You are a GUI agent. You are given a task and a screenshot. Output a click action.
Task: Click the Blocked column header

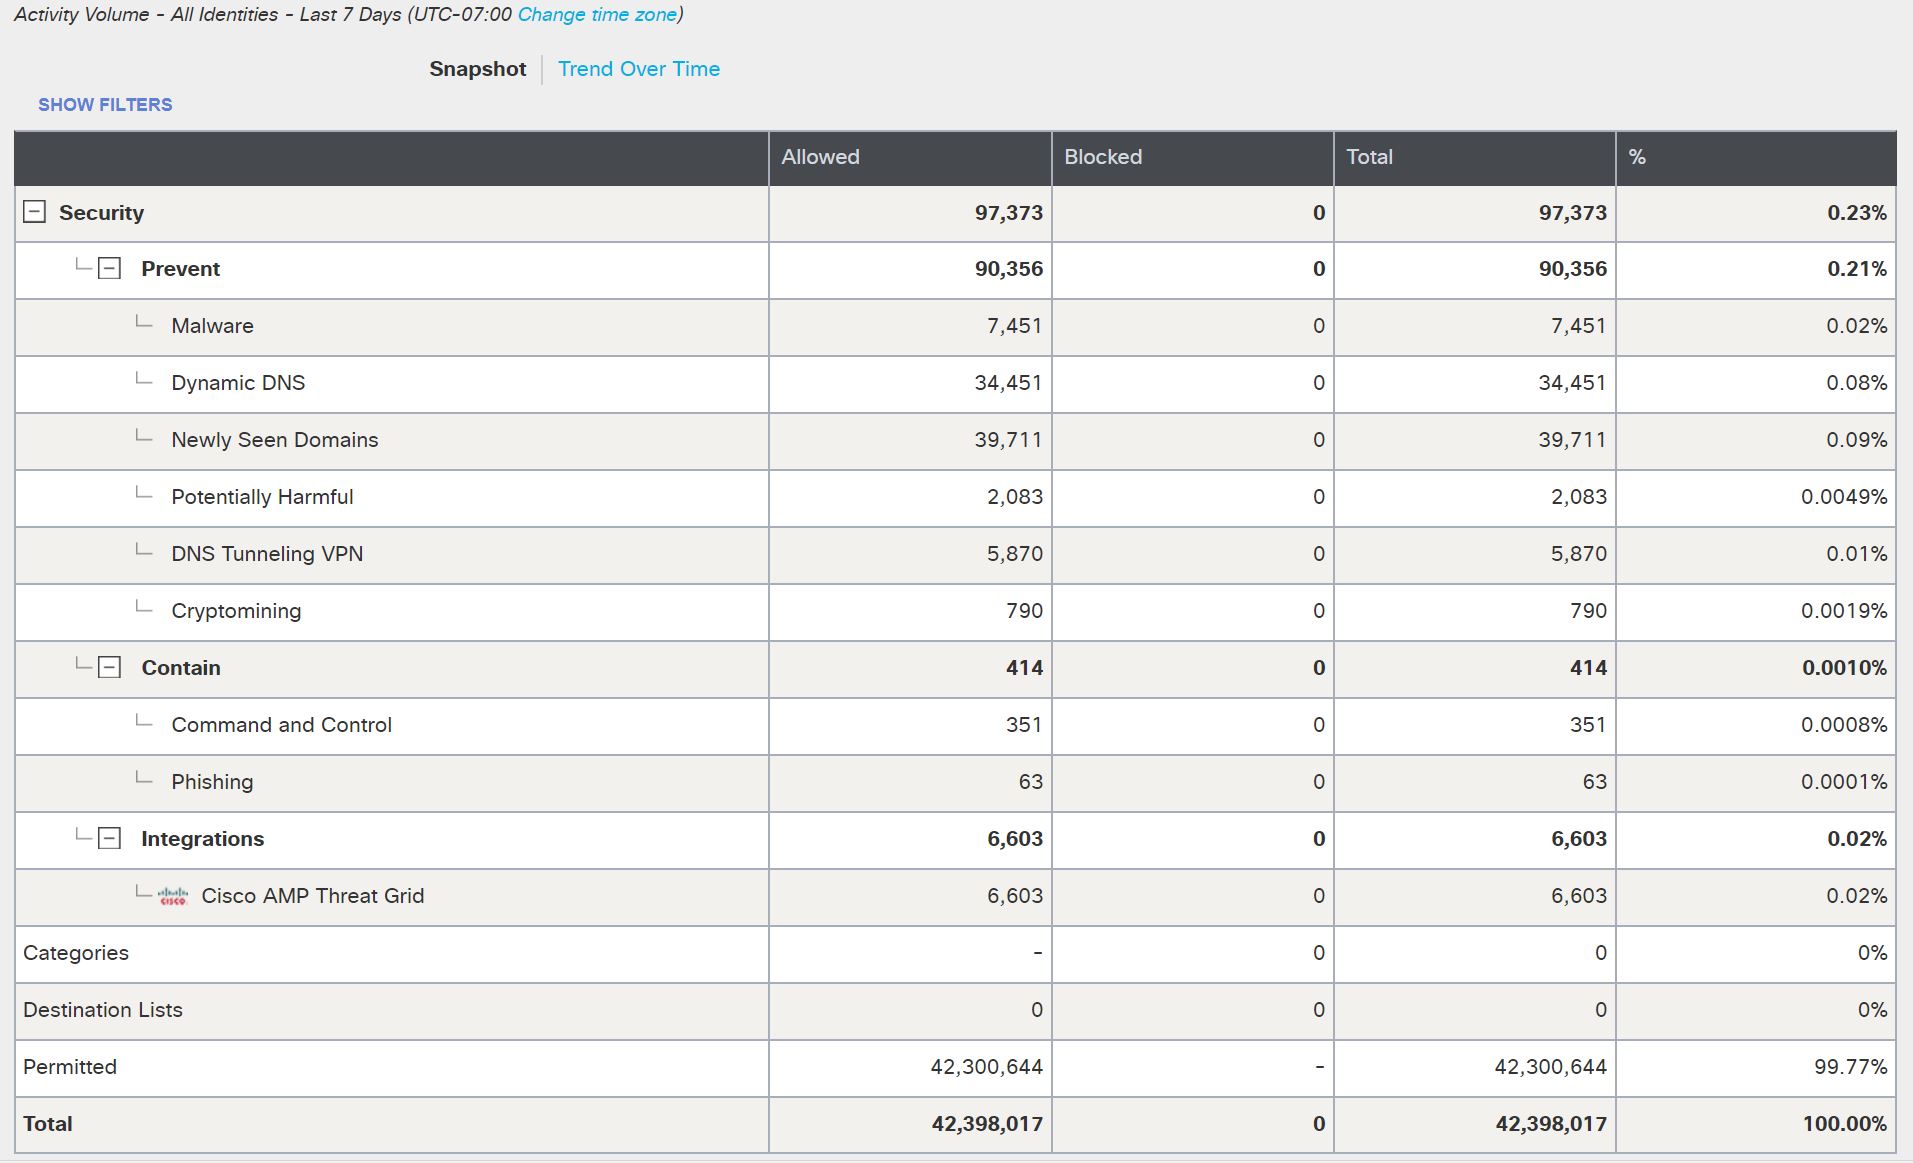click(x=1103, y=157)
